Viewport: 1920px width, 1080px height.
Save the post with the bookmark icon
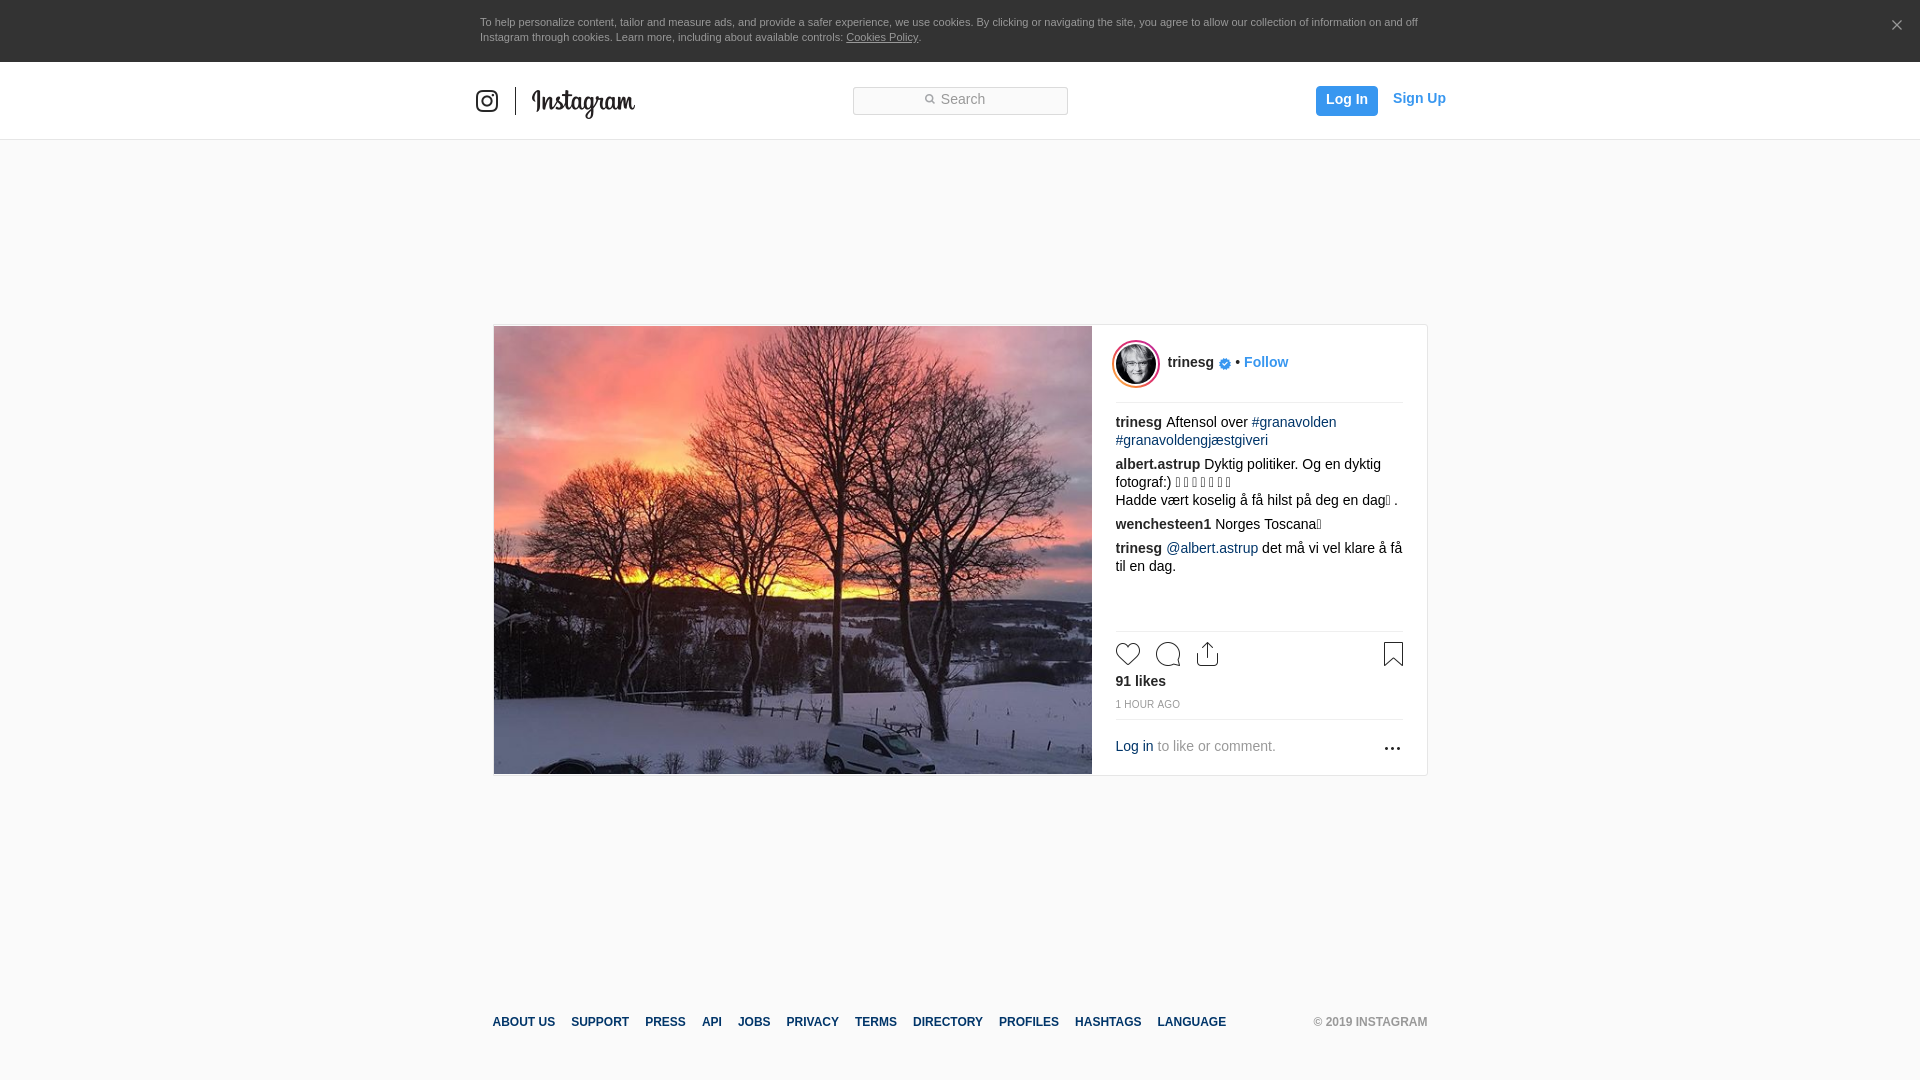1393,654
